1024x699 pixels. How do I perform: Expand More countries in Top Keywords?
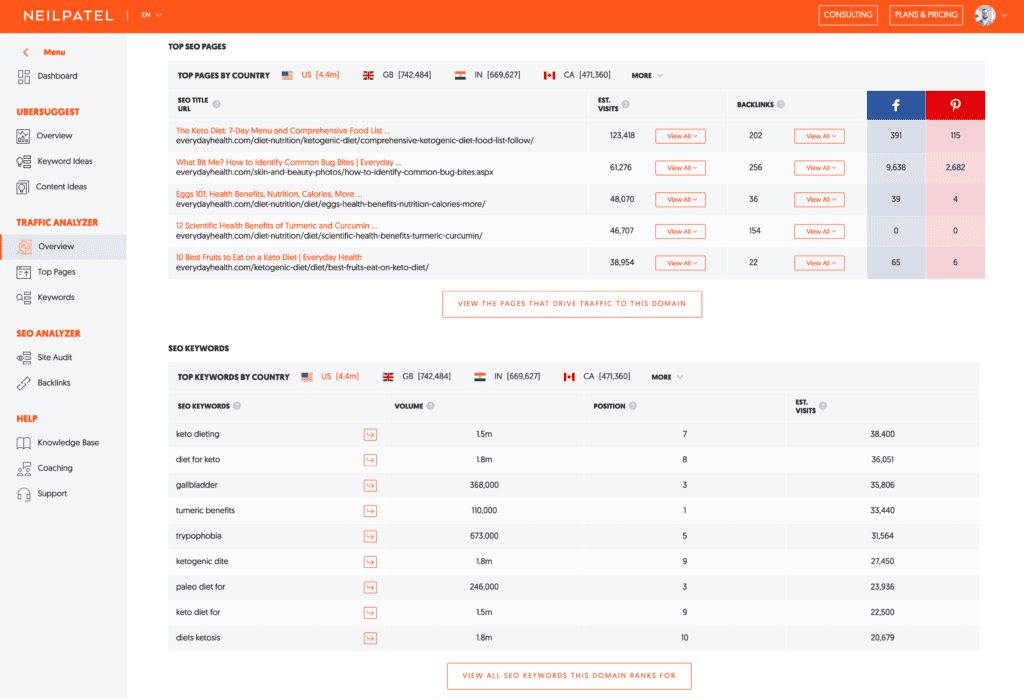click(x=667, y=377)
